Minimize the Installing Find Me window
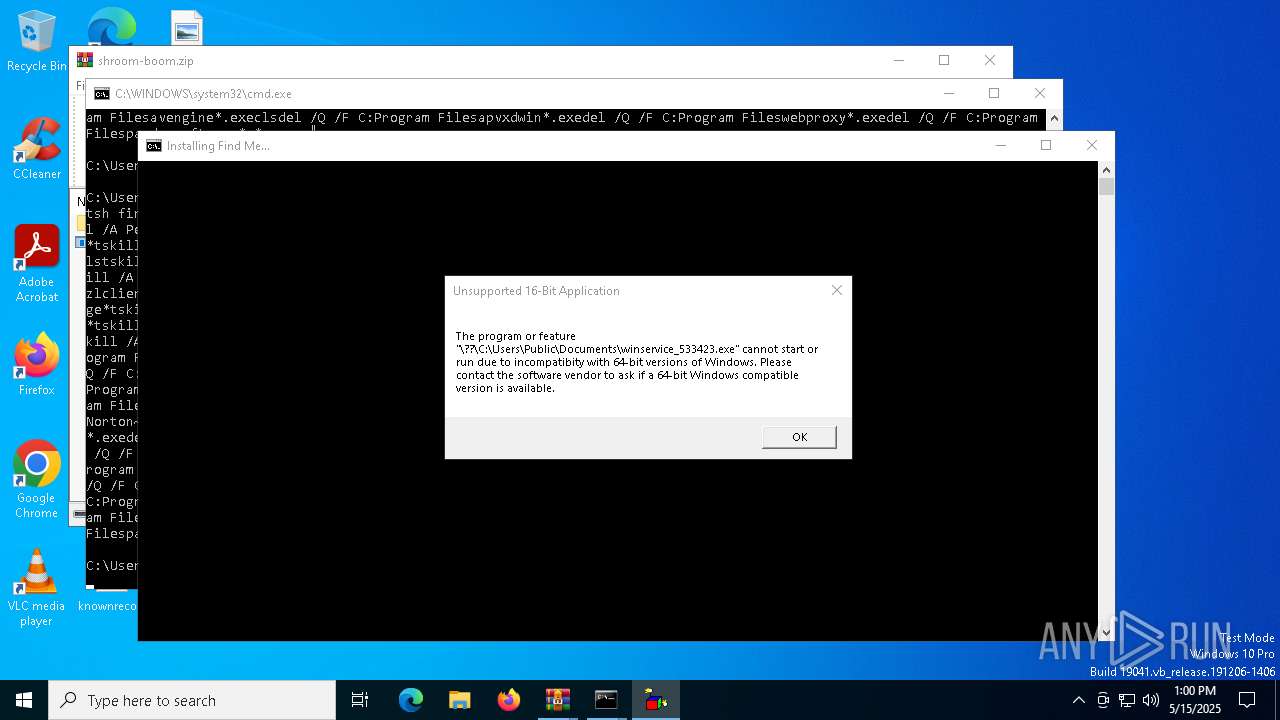The height and width of the screenshot is (720, 1280). tap(1000, 145)
